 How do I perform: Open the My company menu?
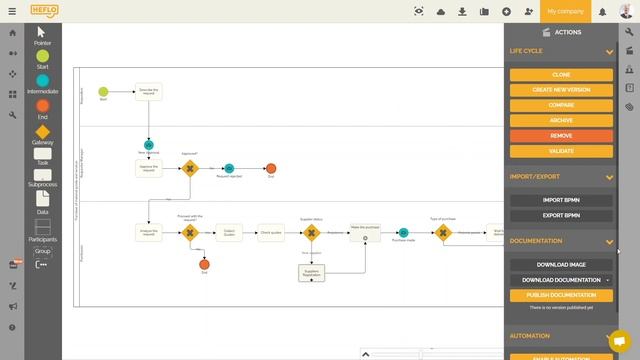pyautogui.click(x=565, y=11)
